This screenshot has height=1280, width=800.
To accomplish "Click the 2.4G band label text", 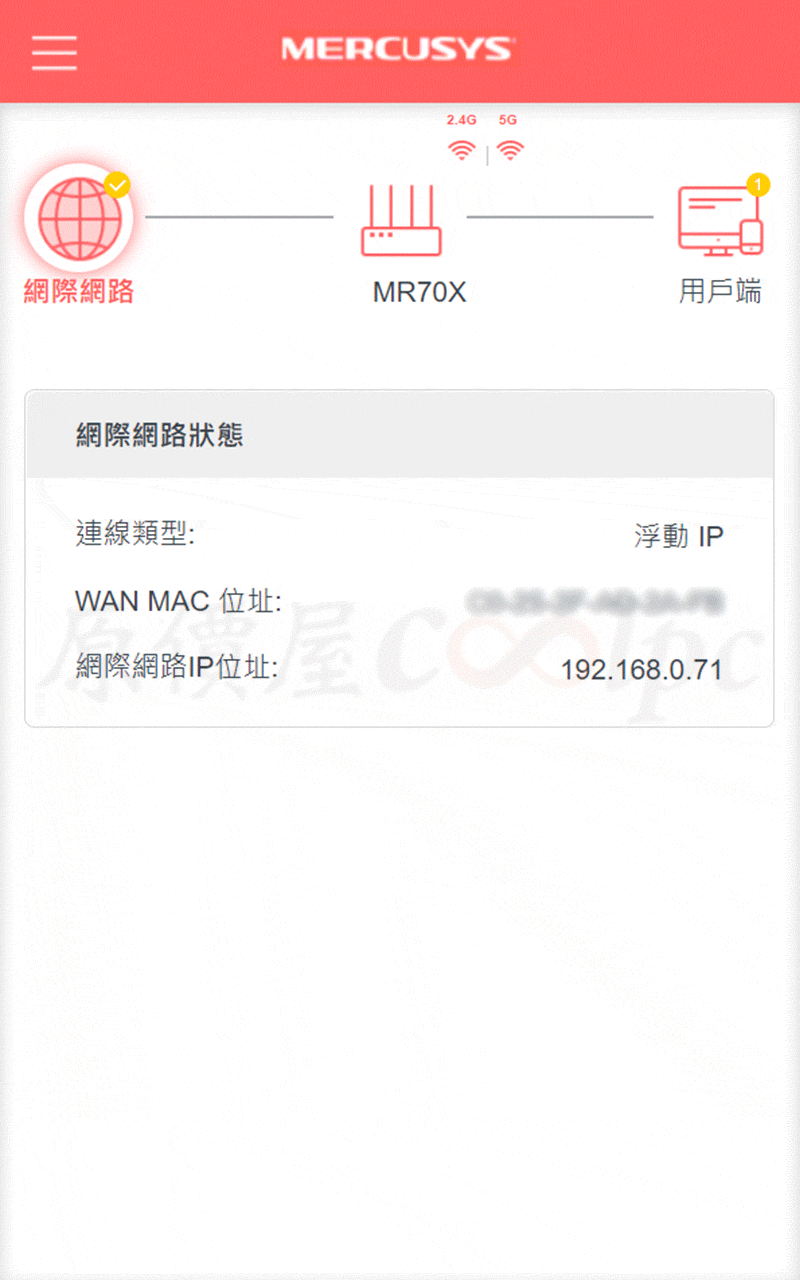I will tap(461, 119).
